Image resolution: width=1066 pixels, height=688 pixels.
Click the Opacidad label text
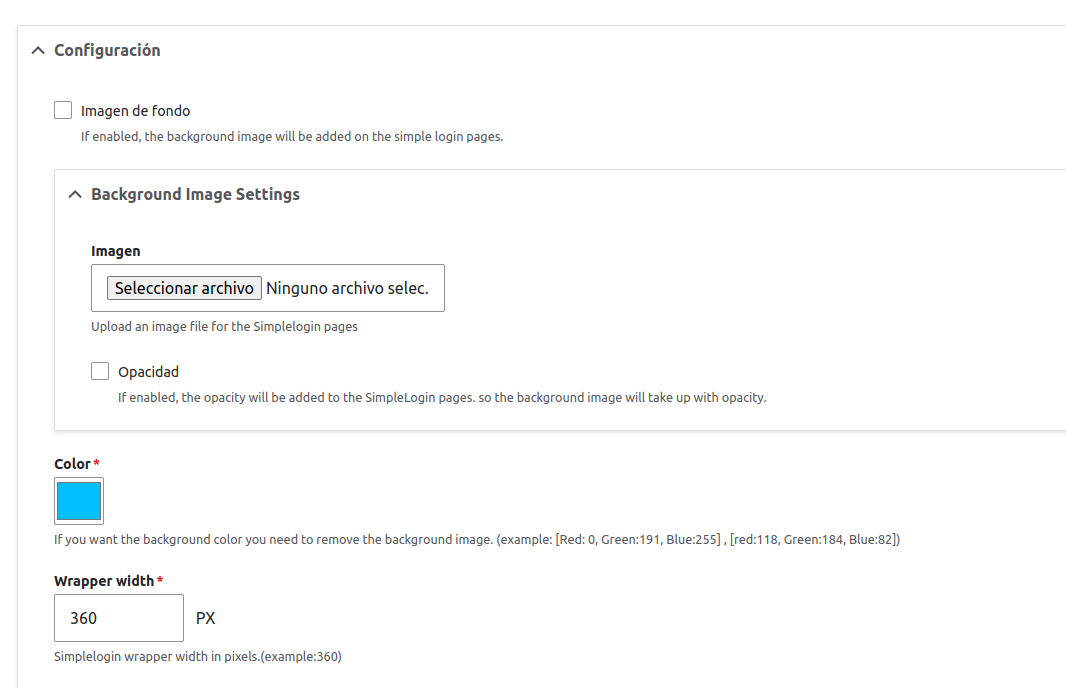tap(148, 372)
